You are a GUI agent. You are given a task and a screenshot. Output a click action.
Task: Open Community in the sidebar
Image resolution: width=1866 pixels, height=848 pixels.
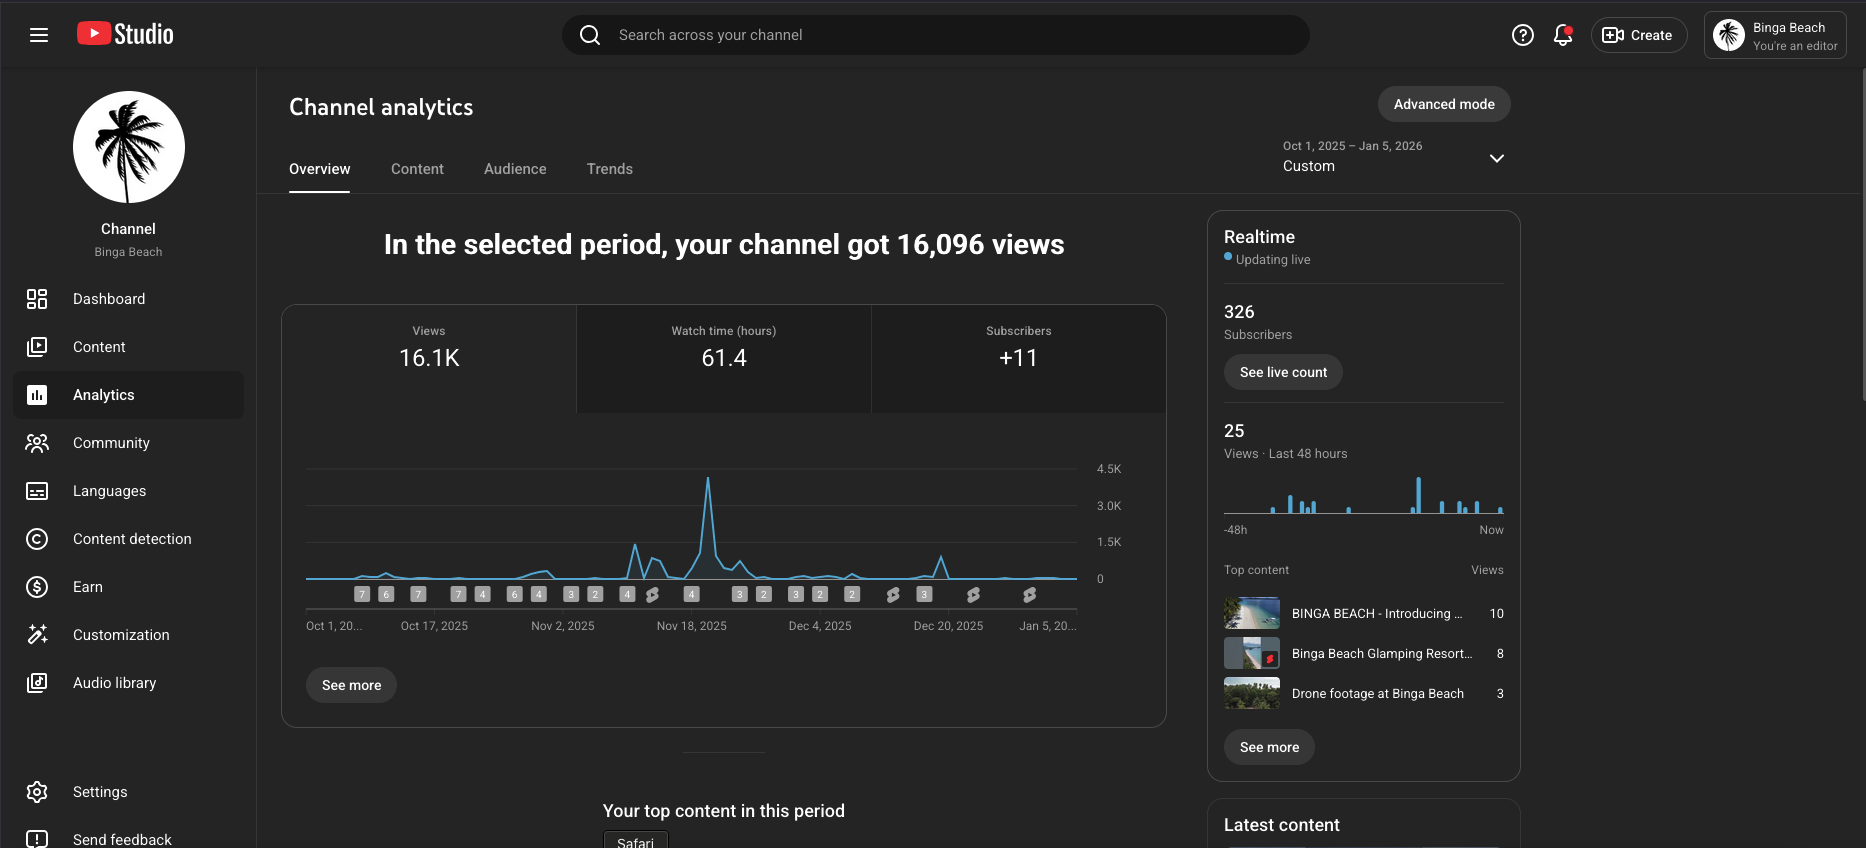[x=128, y=443]
